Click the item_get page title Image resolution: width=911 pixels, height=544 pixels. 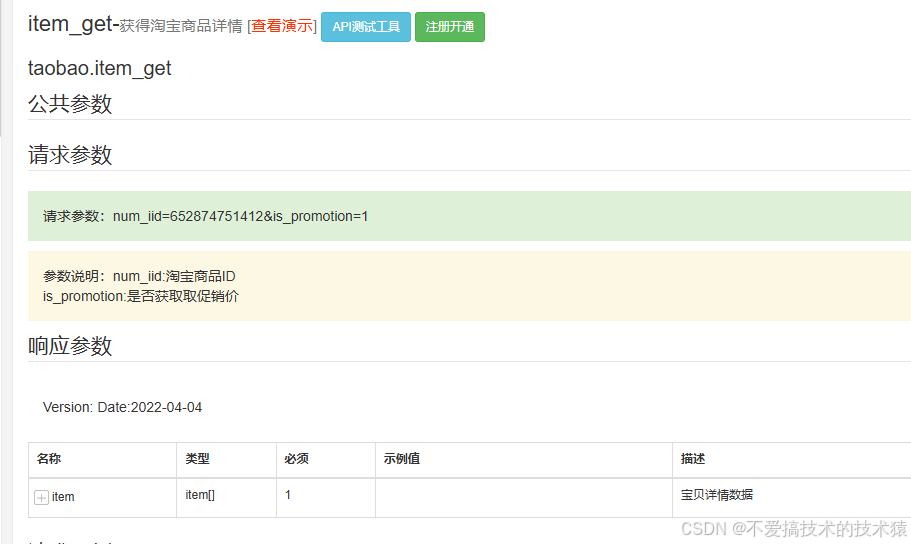click(x=70, y=24)
